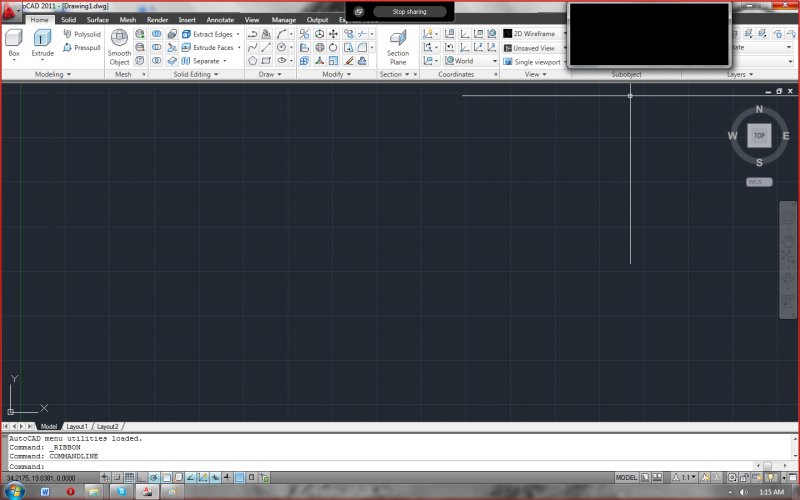Viewport: 800px width, 500px height.
Task: Click the Windows Start button
Action: pyautogui.click(x=13, y=492)
